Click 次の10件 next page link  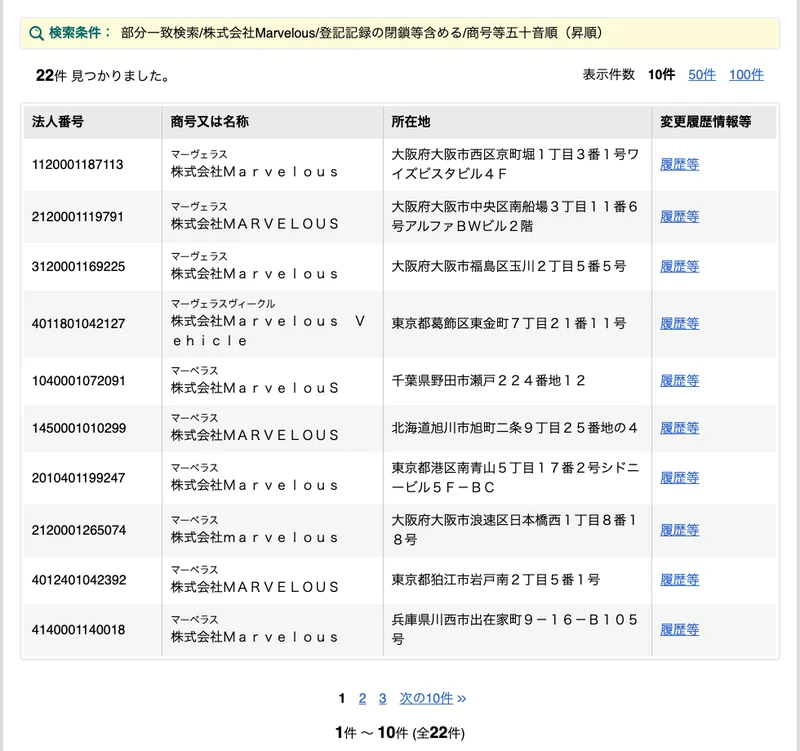(433, 698)
